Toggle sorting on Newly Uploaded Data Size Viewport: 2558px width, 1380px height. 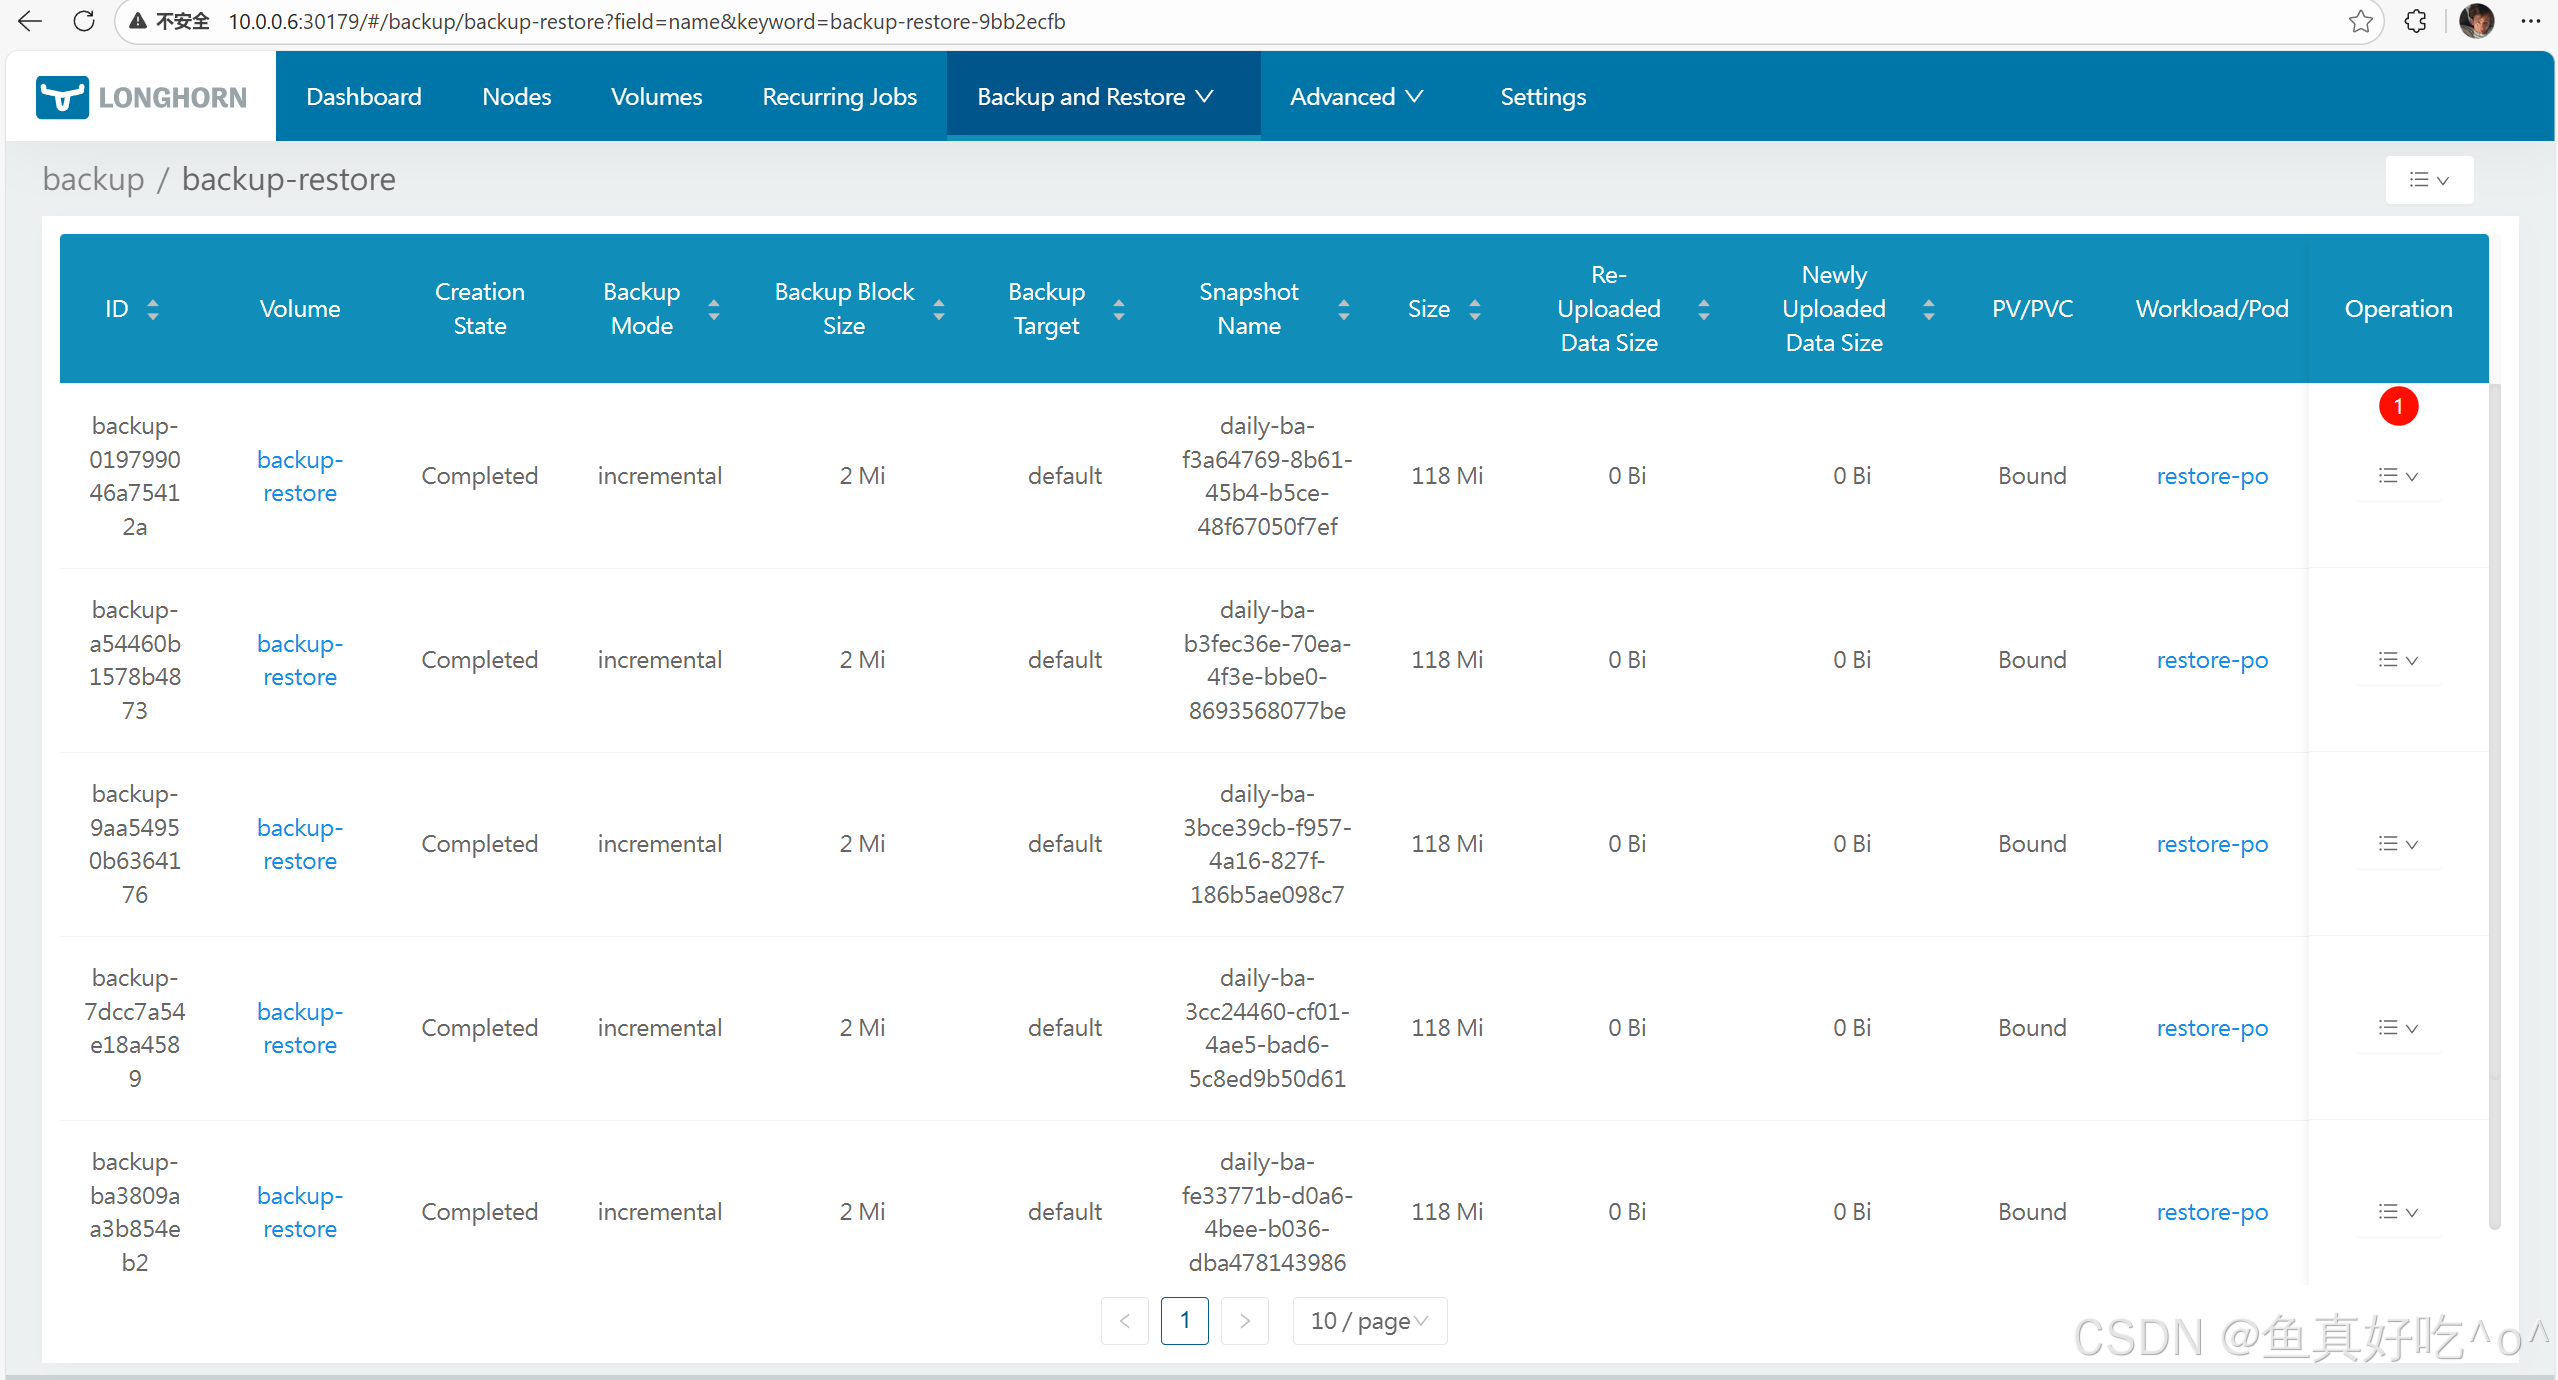click(x=1928, y=309)
